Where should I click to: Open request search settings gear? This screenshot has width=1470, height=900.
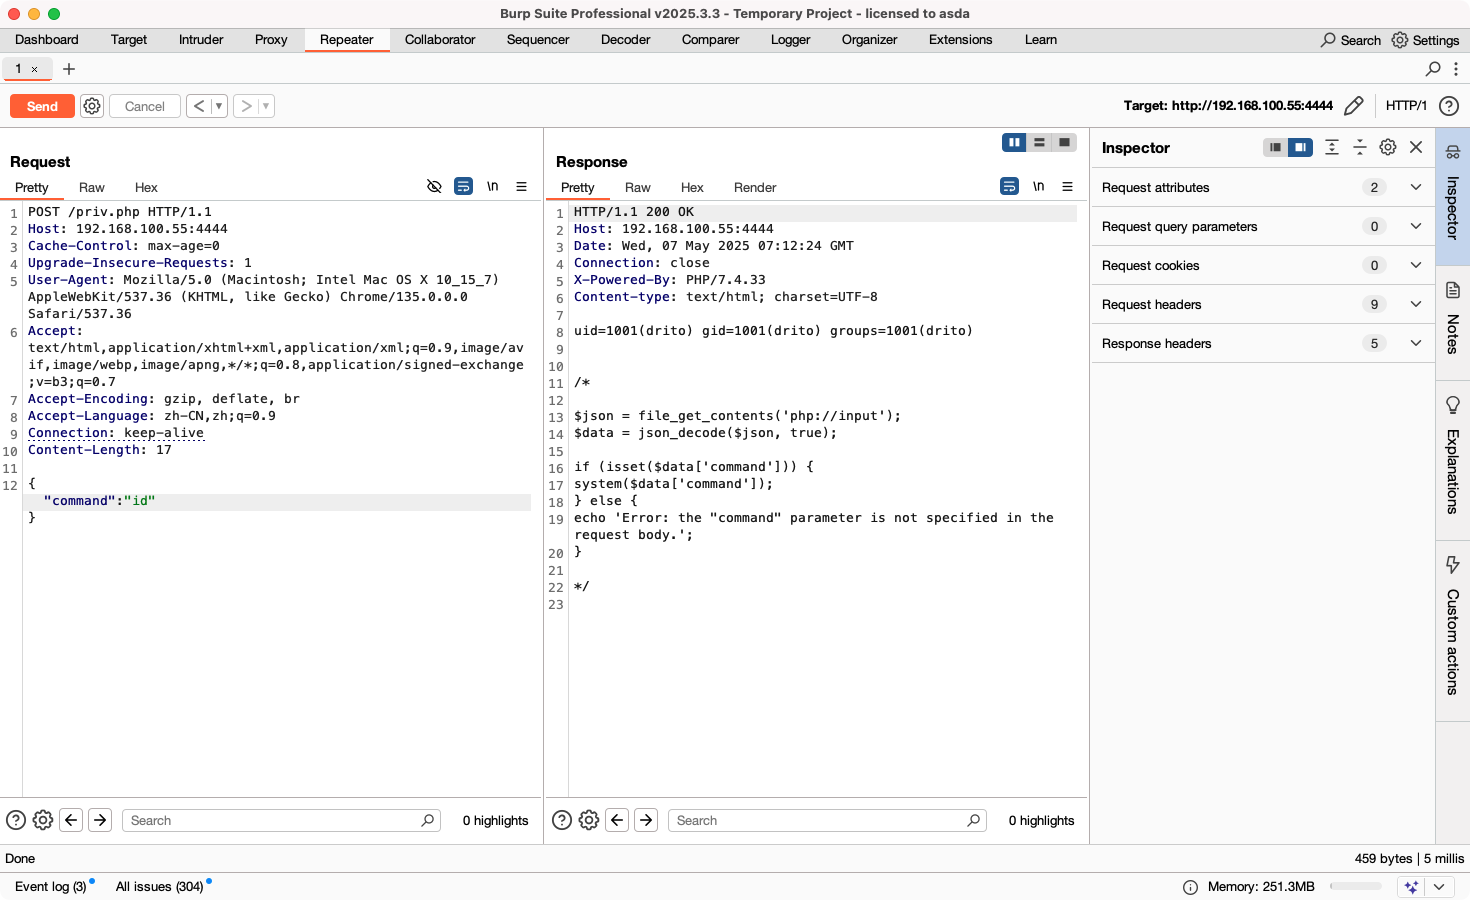click(43, 820)
